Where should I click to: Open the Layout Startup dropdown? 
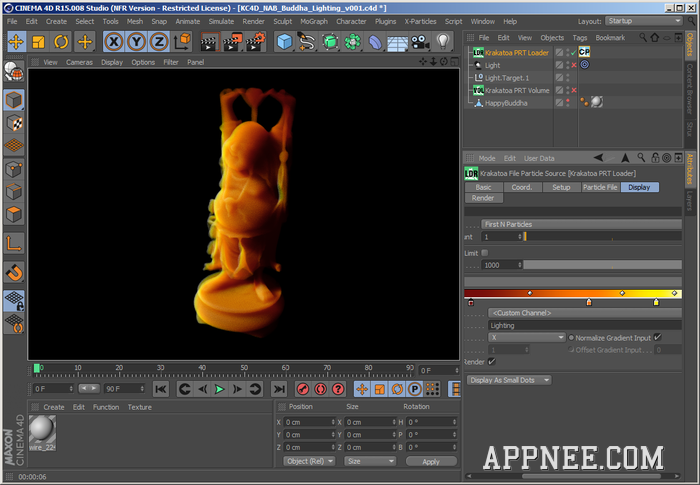coord(644,21)
